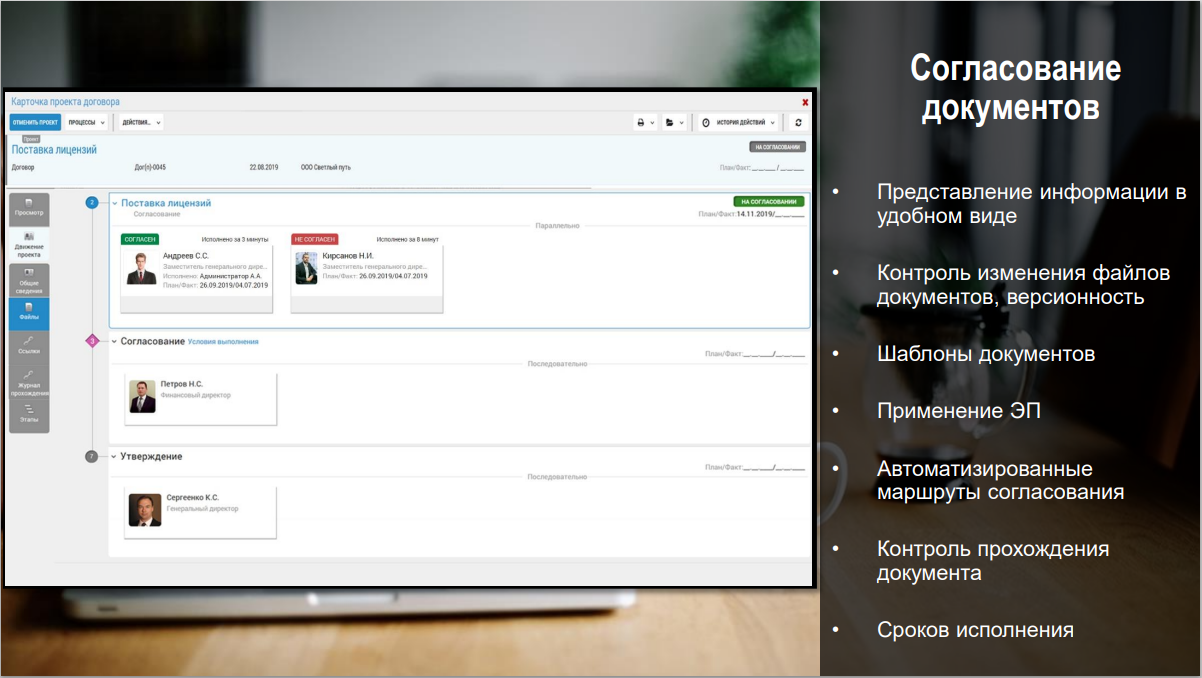The image size is (1202, 678).
Task: Open the Просмотр sidebar section
Action: pos(29,209)
